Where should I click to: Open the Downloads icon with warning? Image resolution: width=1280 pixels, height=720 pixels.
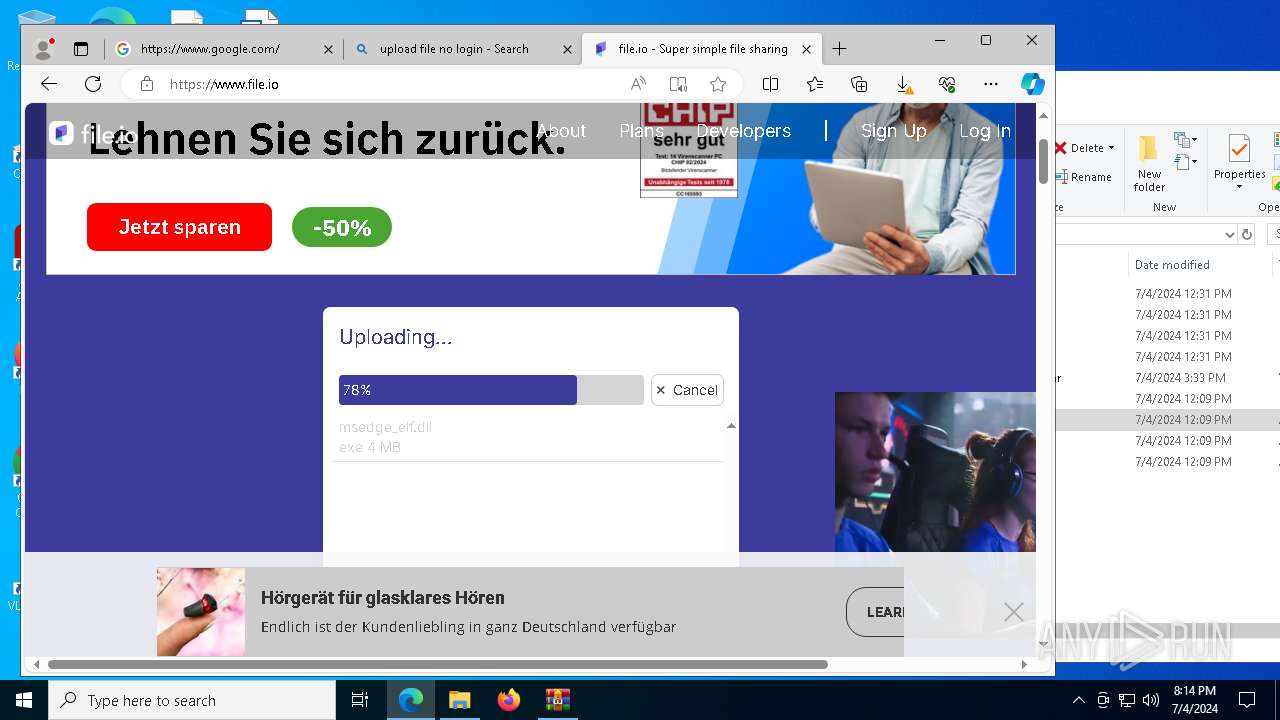pyautogui.click(x=903, y=84)
